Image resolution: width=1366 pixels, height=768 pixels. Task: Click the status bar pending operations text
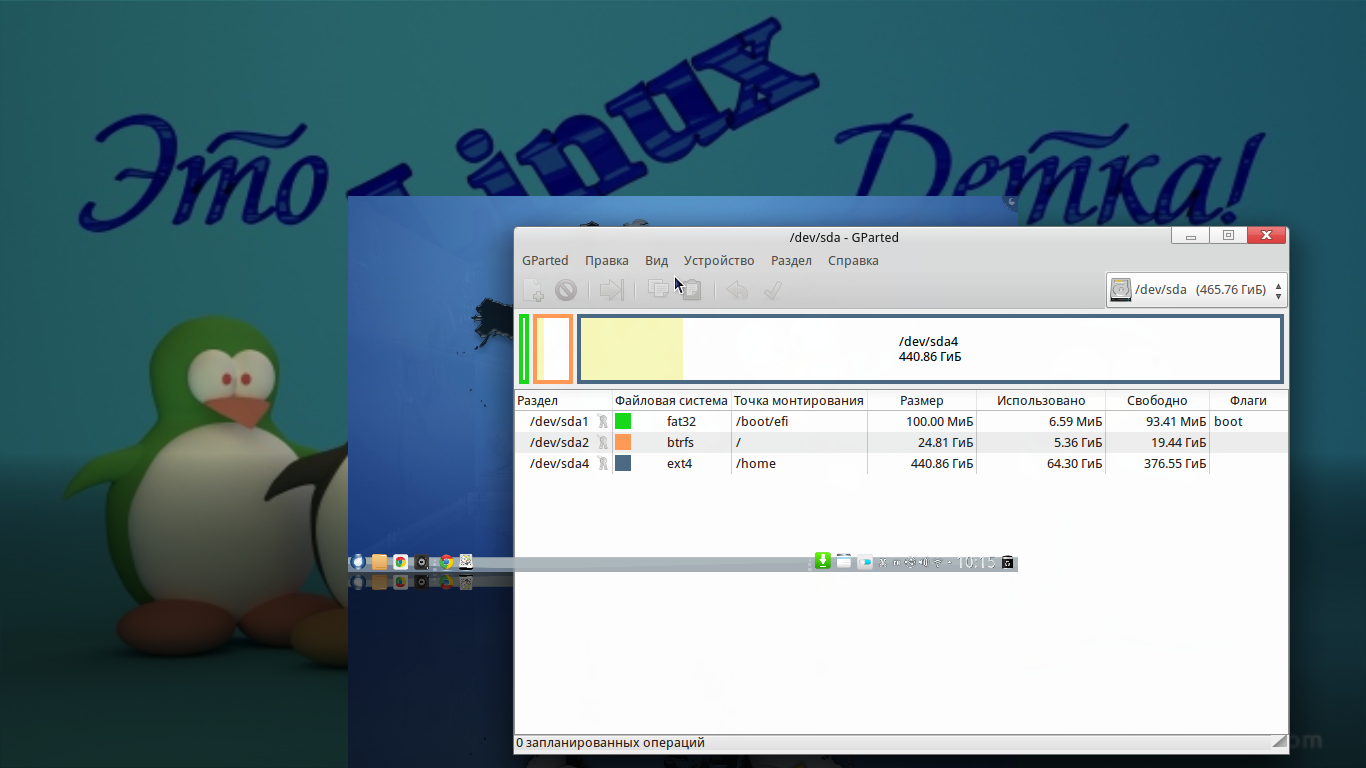point(610,743)
